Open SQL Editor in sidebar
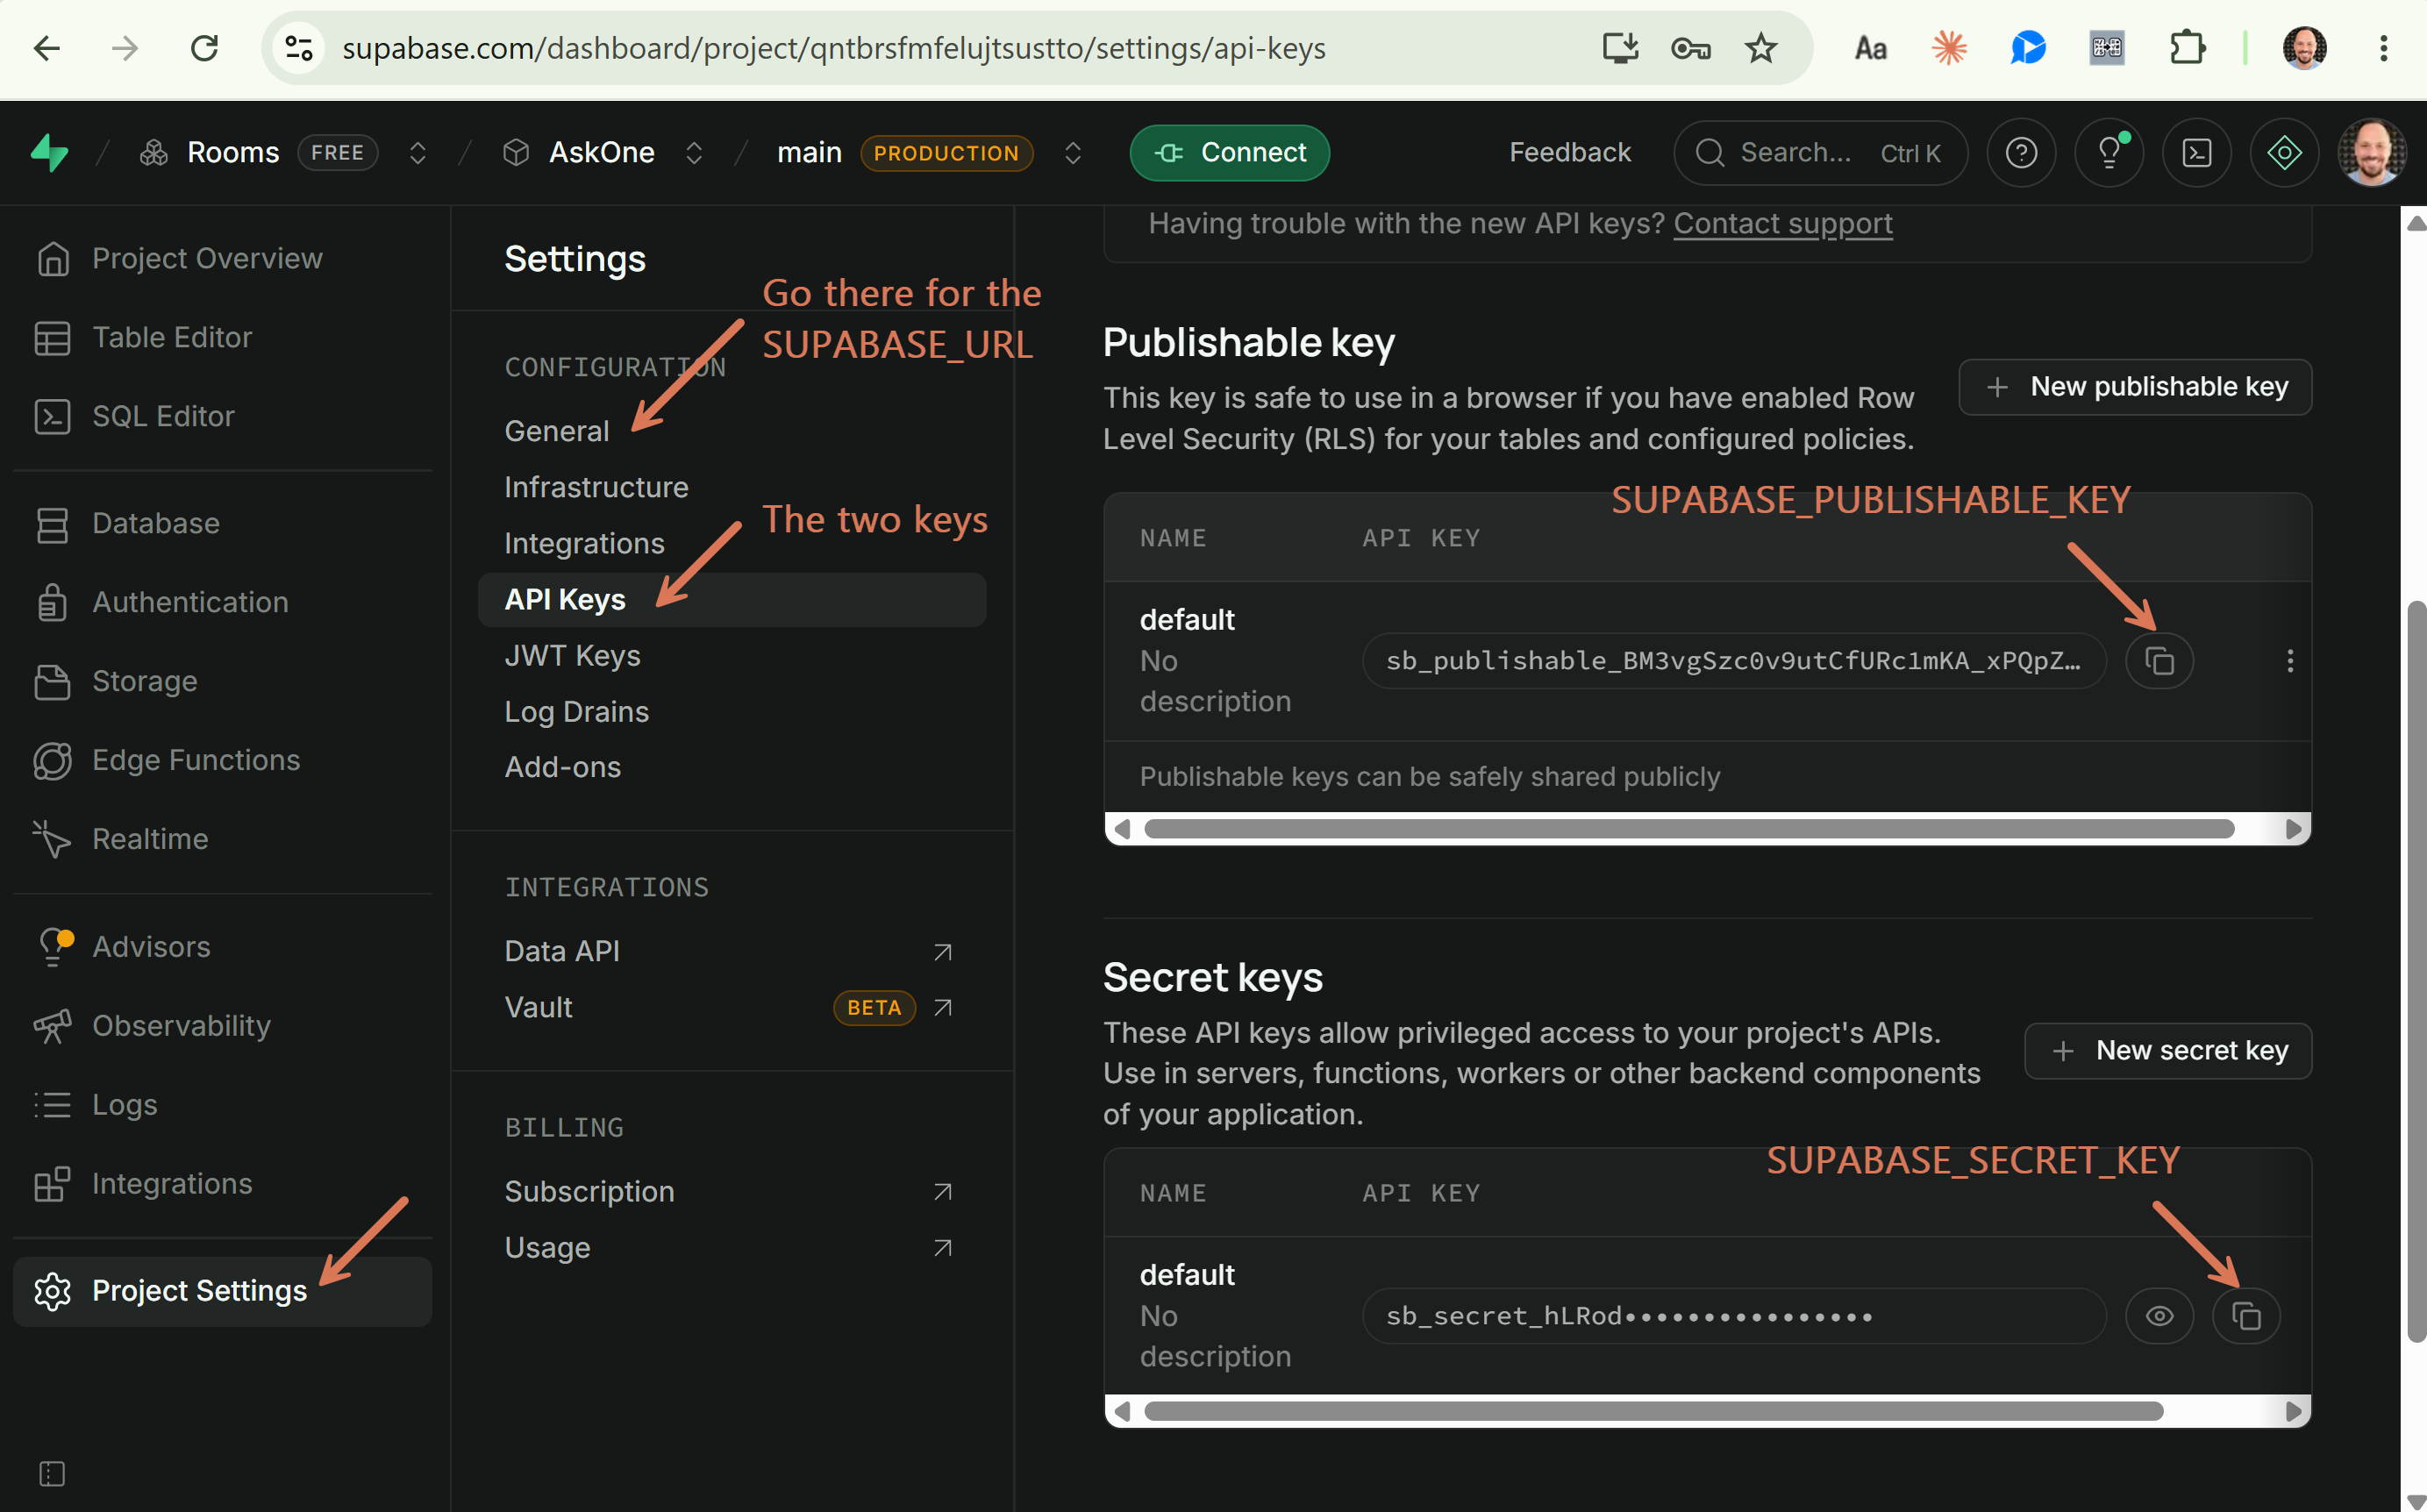 tap(222, 416)
